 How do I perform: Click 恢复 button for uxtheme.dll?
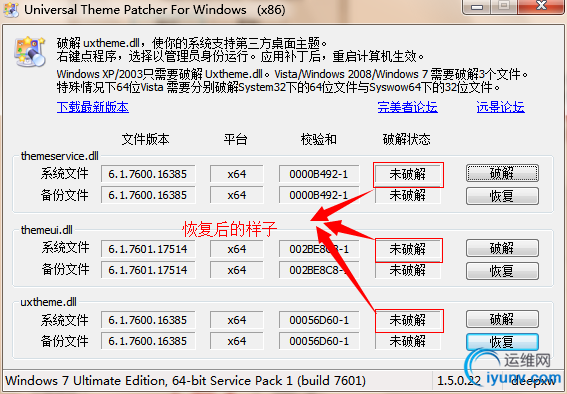(x=502, y=342)
